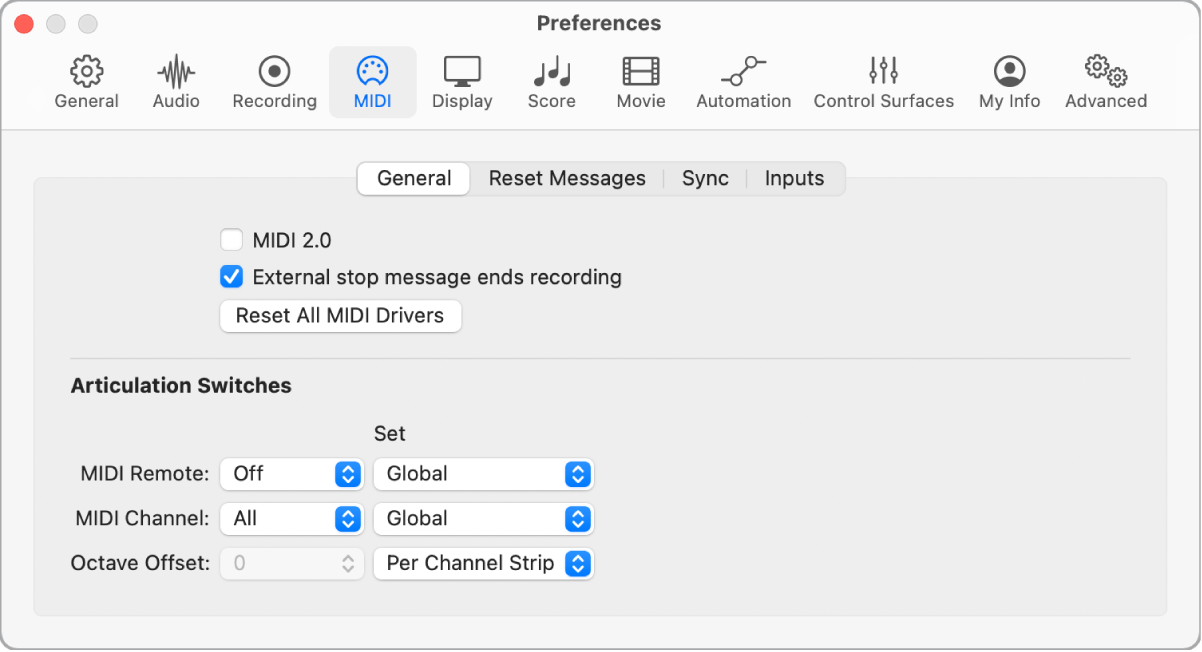1202x652 pixels.
Task: Open My Info profile icon
Action: 1009,72
